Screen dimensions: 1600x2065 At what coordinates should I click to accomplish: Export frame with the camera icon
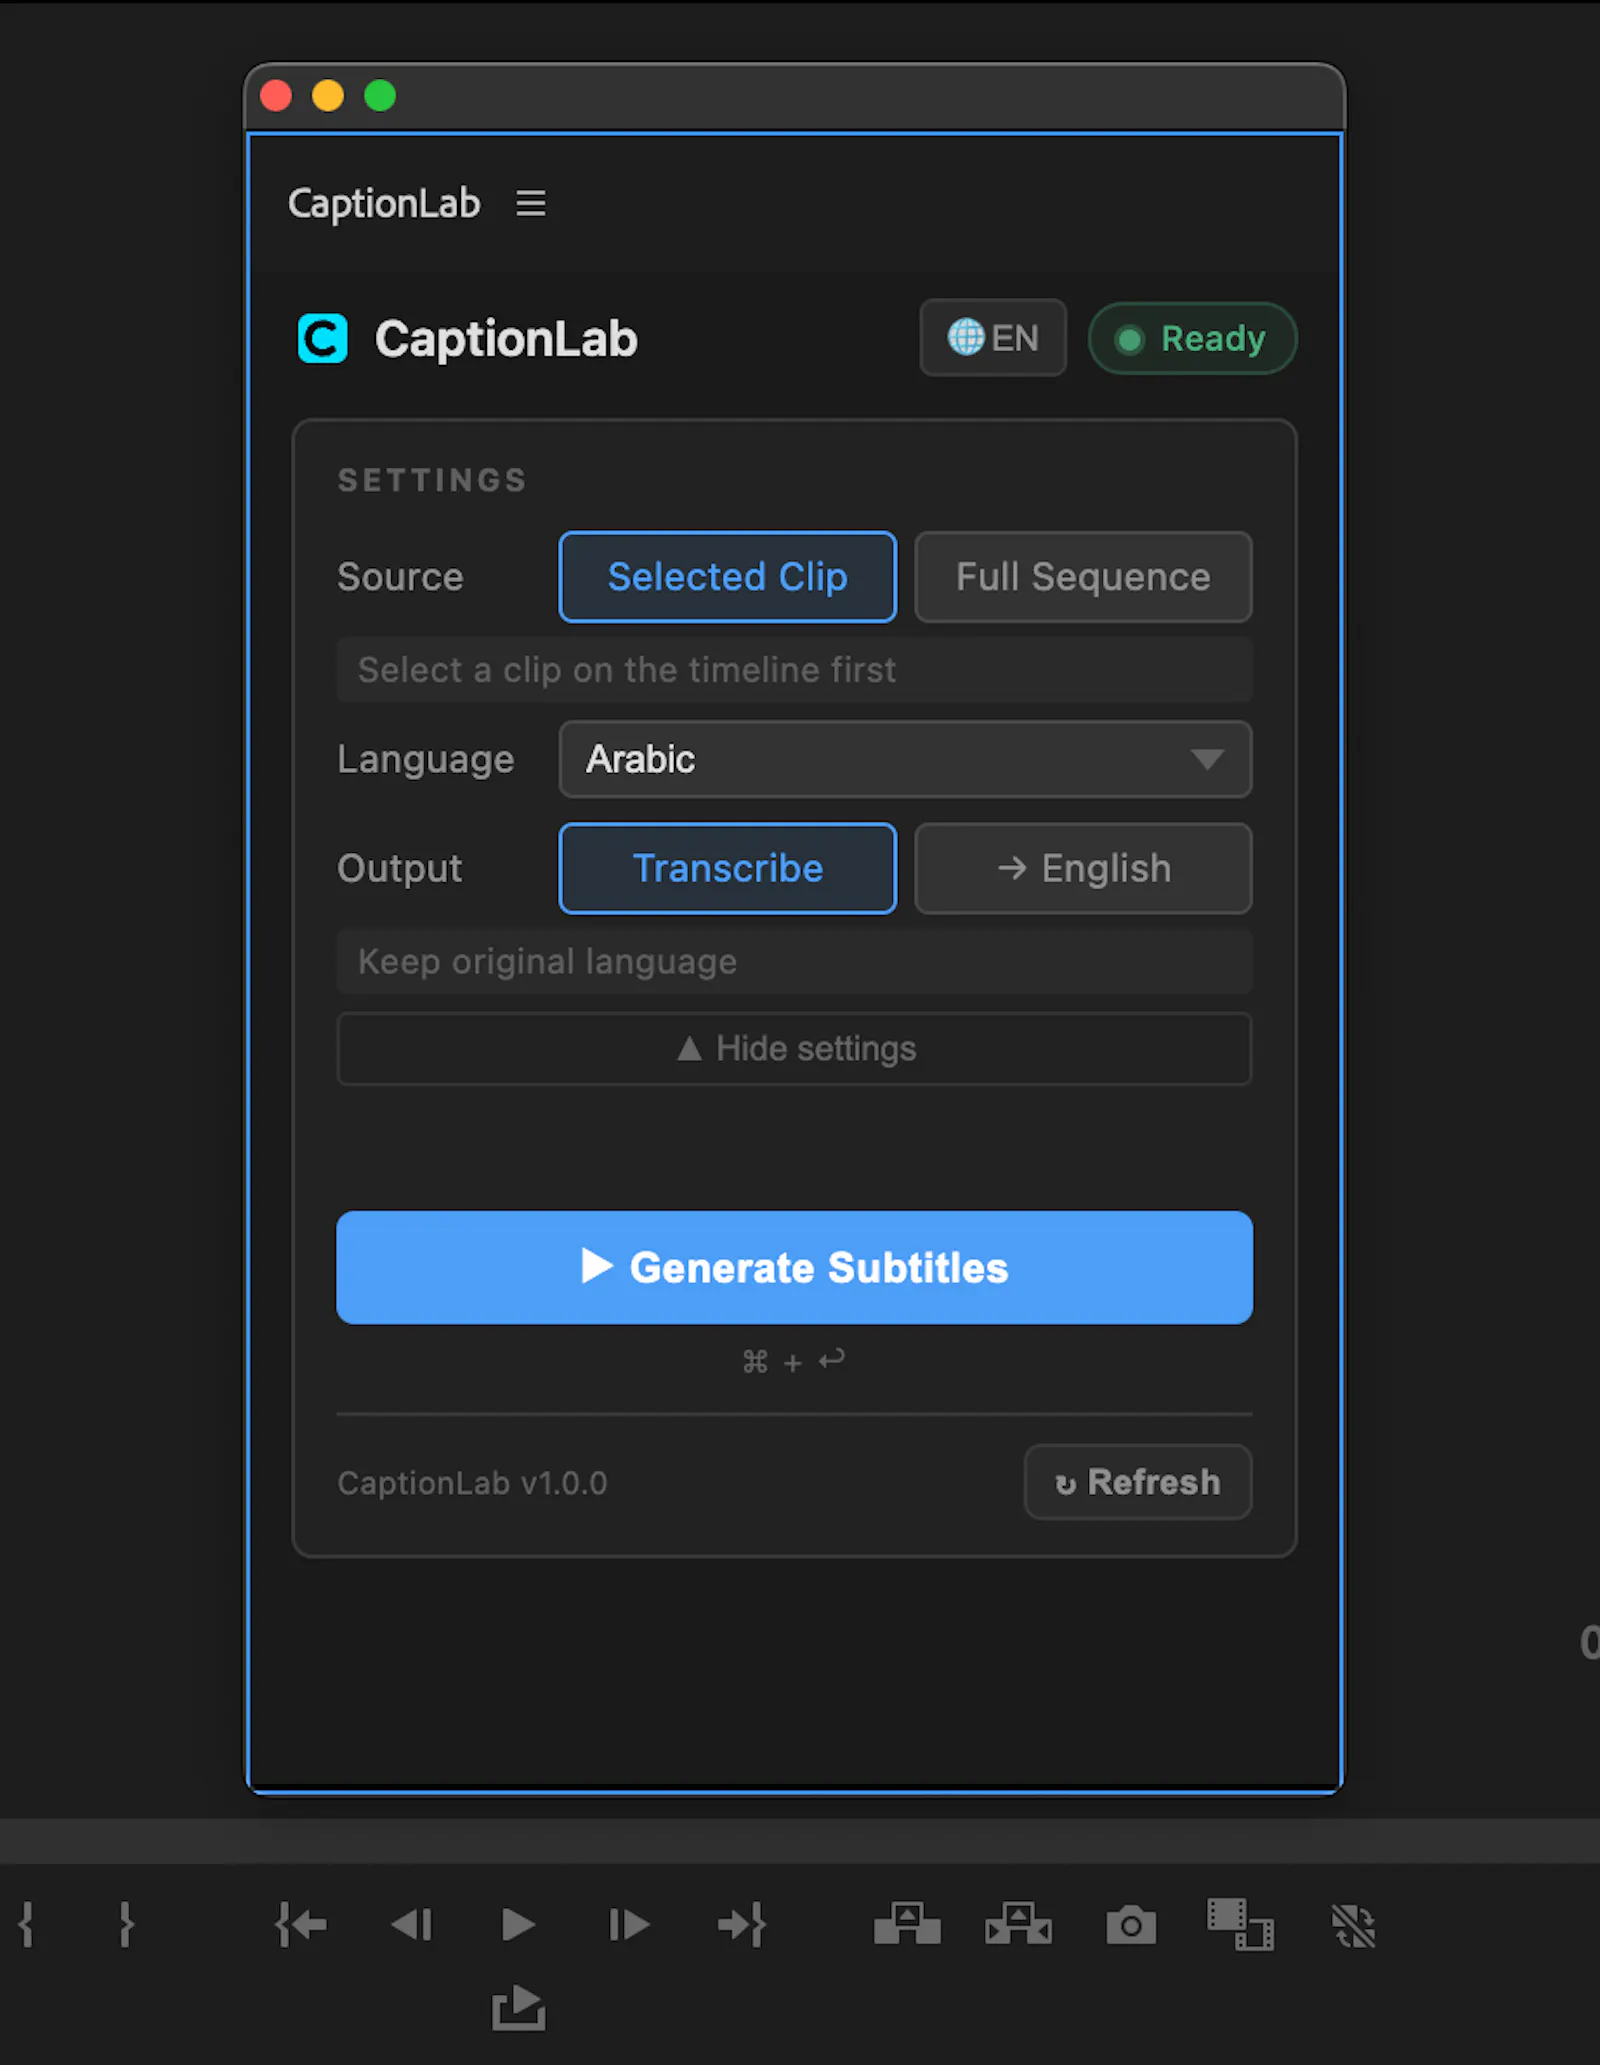(1131, 1924)
